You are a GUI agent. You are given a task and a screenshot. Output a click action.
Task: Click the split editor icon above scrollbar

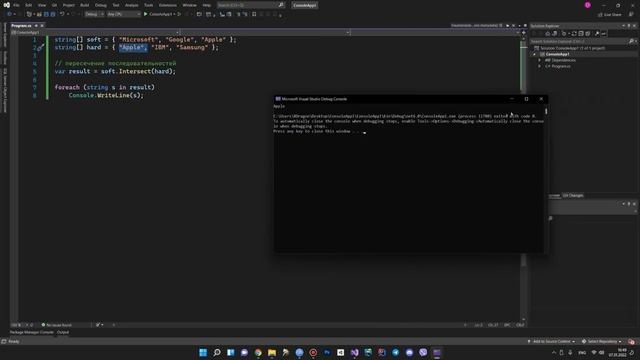524,32
